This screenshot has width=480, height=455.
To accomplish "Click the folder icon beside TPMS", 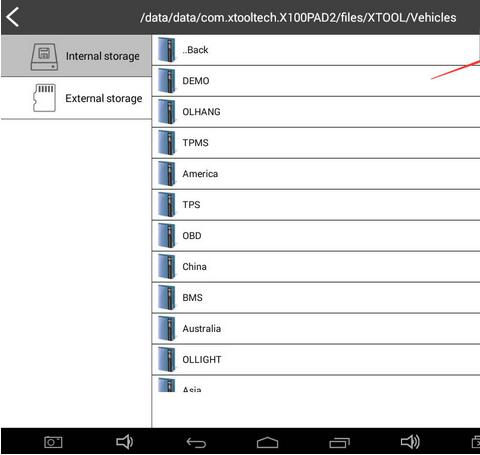I will [166, 143].
